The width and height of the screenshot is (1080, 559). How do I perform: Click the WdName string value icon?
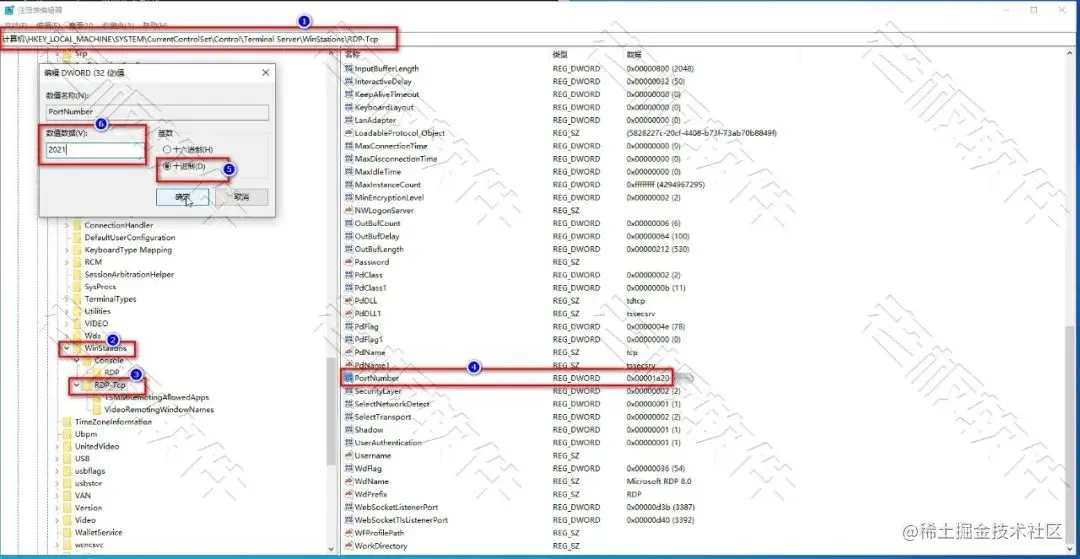coord(349,481)
